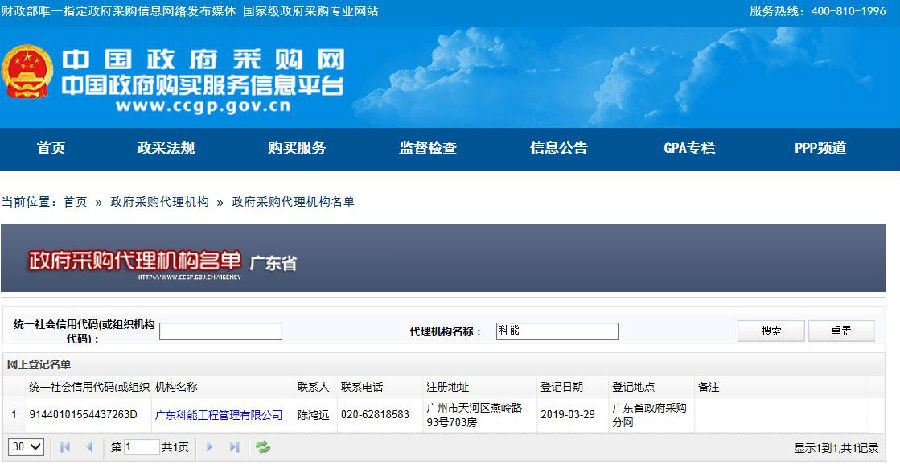Viewport: 900px width, 464px height.
Task: Click the 代理机构名称 text field
Action: click(556, 331)
